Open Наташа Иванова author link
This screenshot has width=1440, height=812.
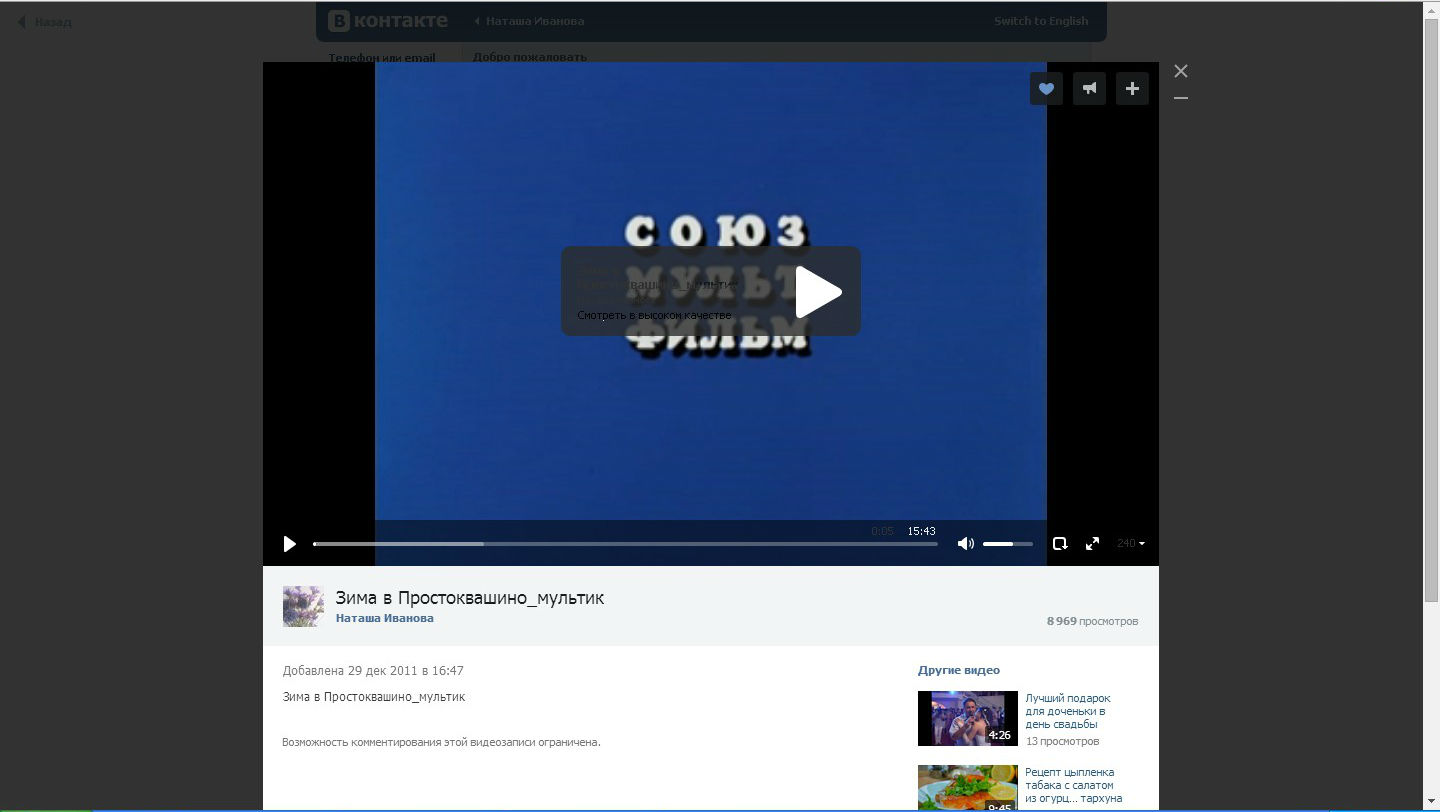point(384,618)
